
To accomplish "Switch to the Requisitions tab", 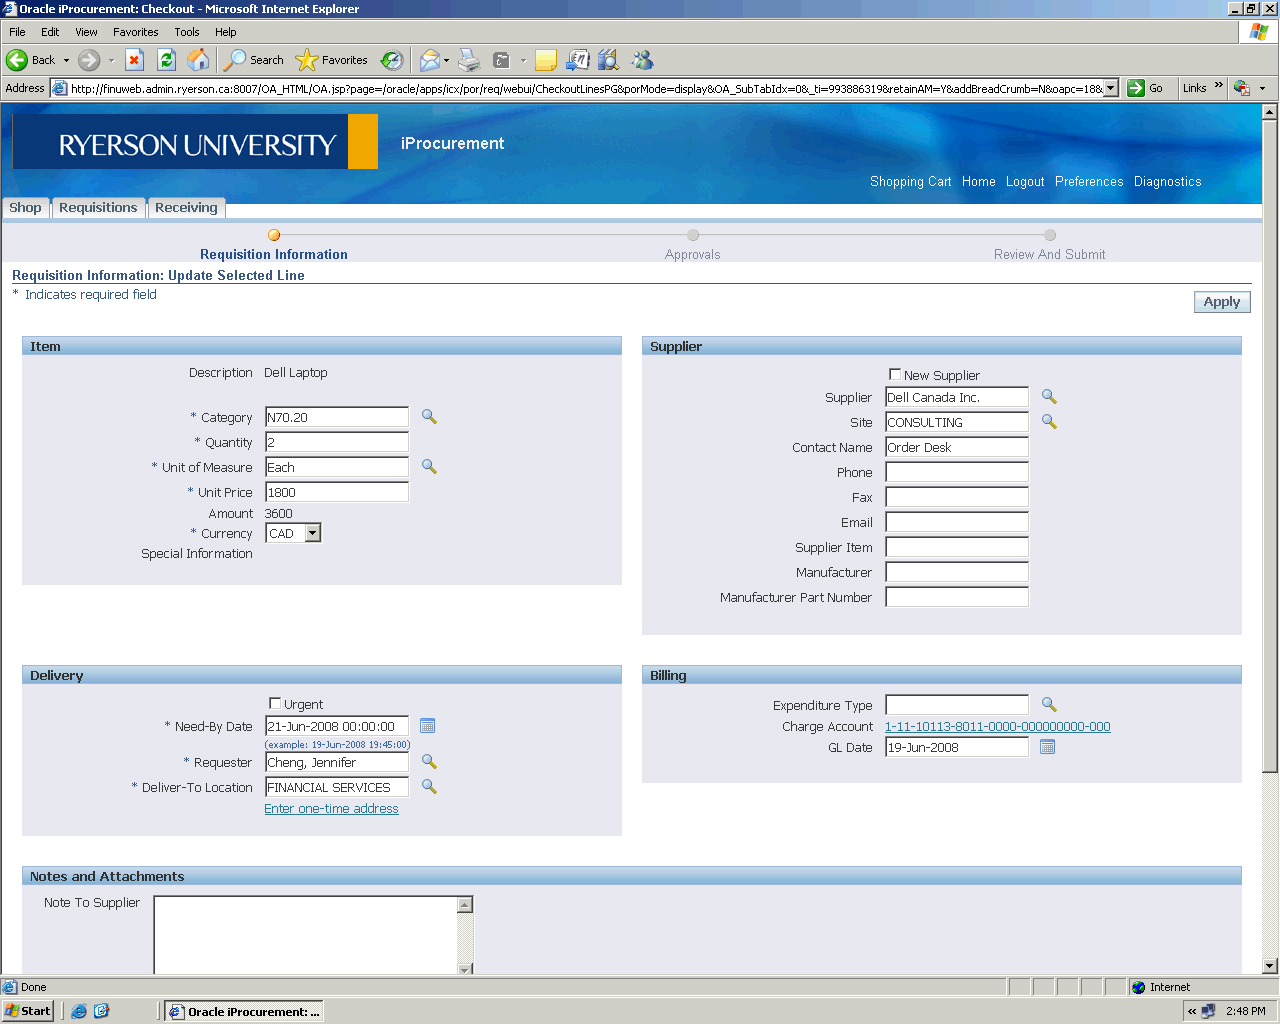I will (98, 208).
